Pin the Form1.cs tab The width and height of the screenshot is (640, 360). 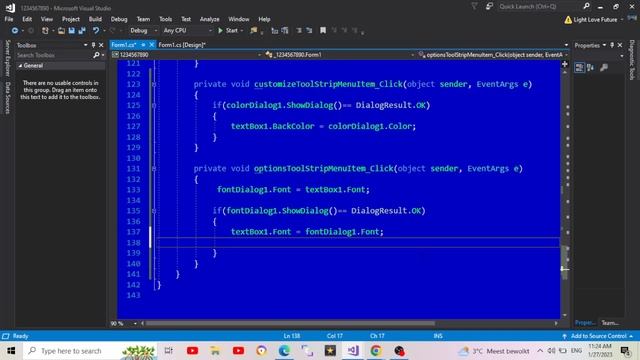pos(143,45)
